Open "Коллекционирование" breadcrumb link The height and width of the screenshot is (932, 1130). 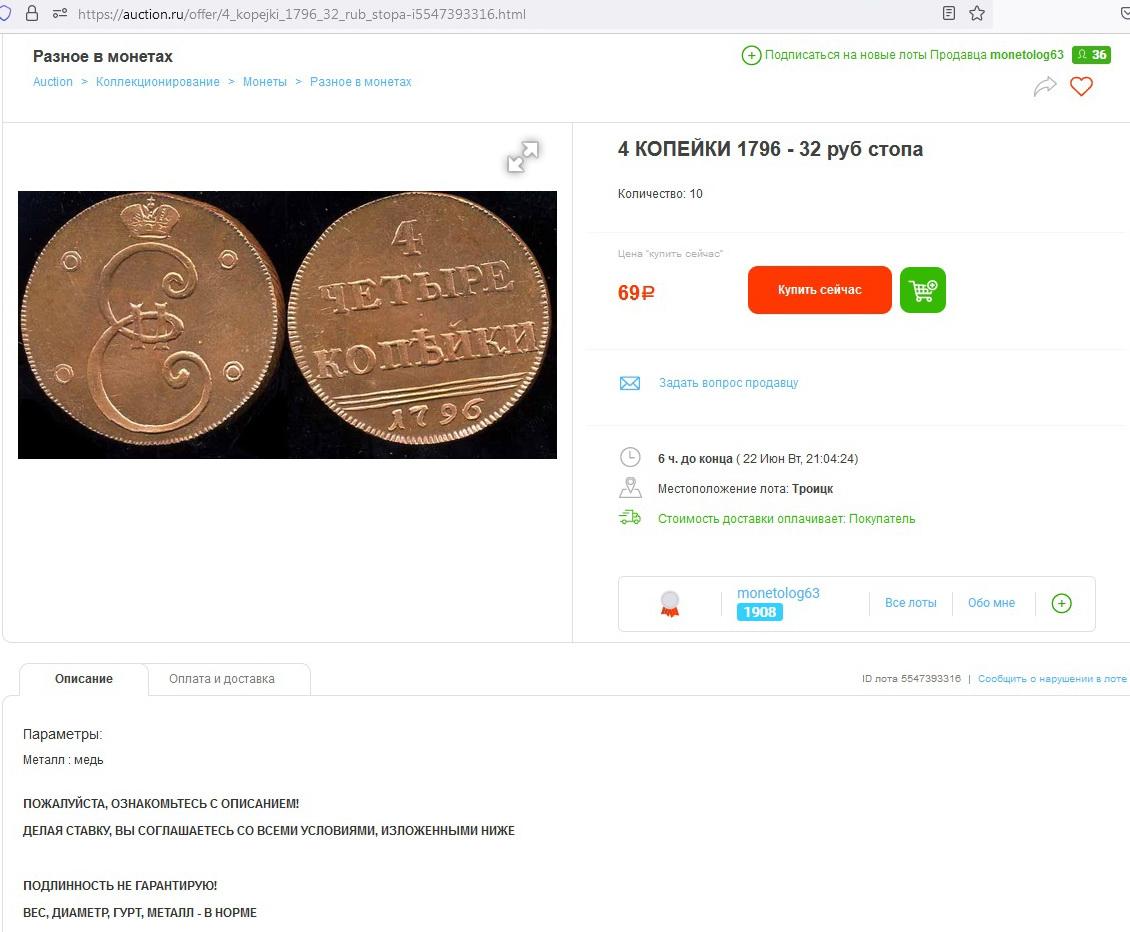(158, 82)
